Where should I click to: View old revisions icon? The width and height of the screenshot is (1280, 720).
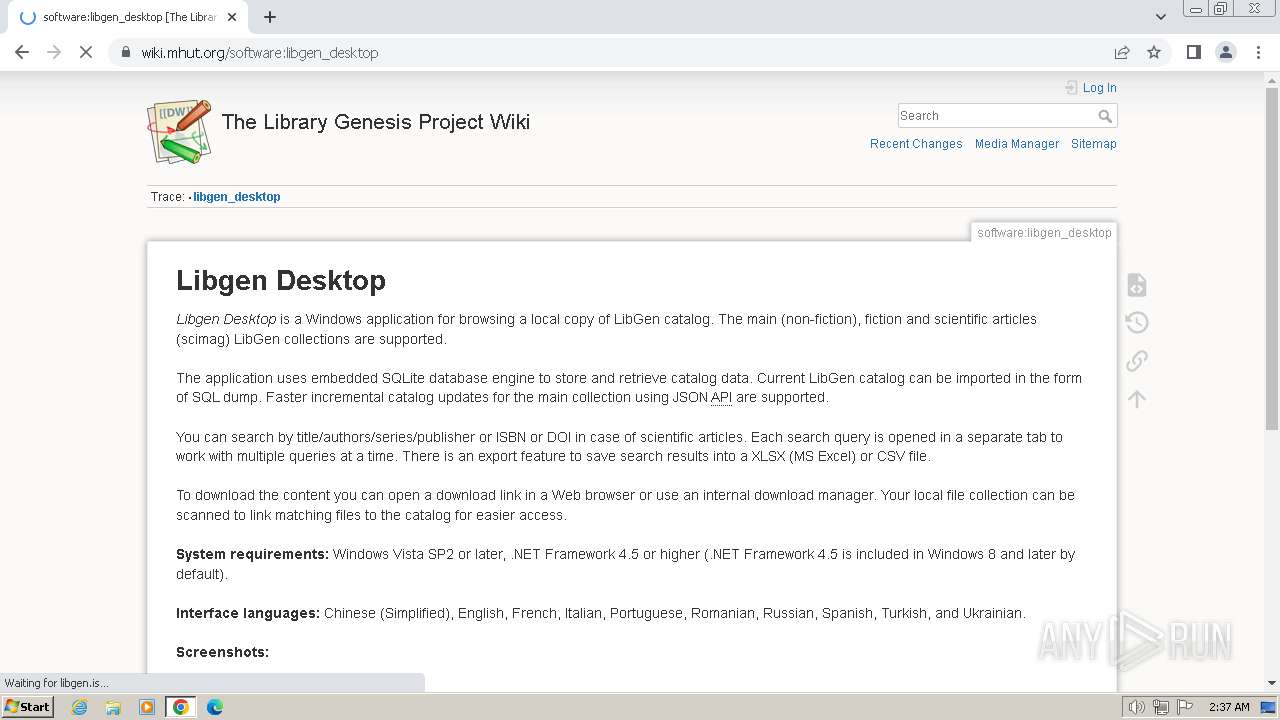pyautogui.click(x=1136, y=322)
